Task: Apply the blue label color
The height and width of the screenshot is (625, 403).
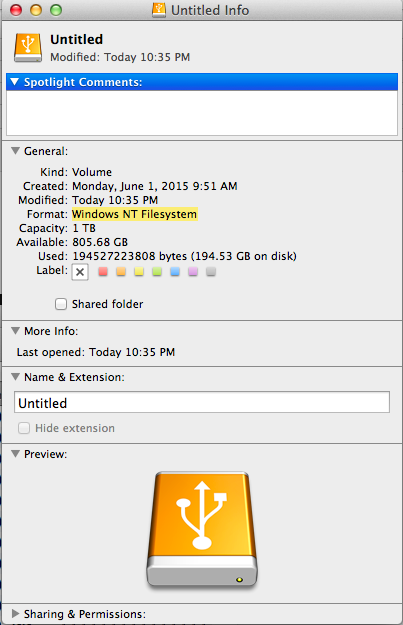Action: click(x=175, y=272)
